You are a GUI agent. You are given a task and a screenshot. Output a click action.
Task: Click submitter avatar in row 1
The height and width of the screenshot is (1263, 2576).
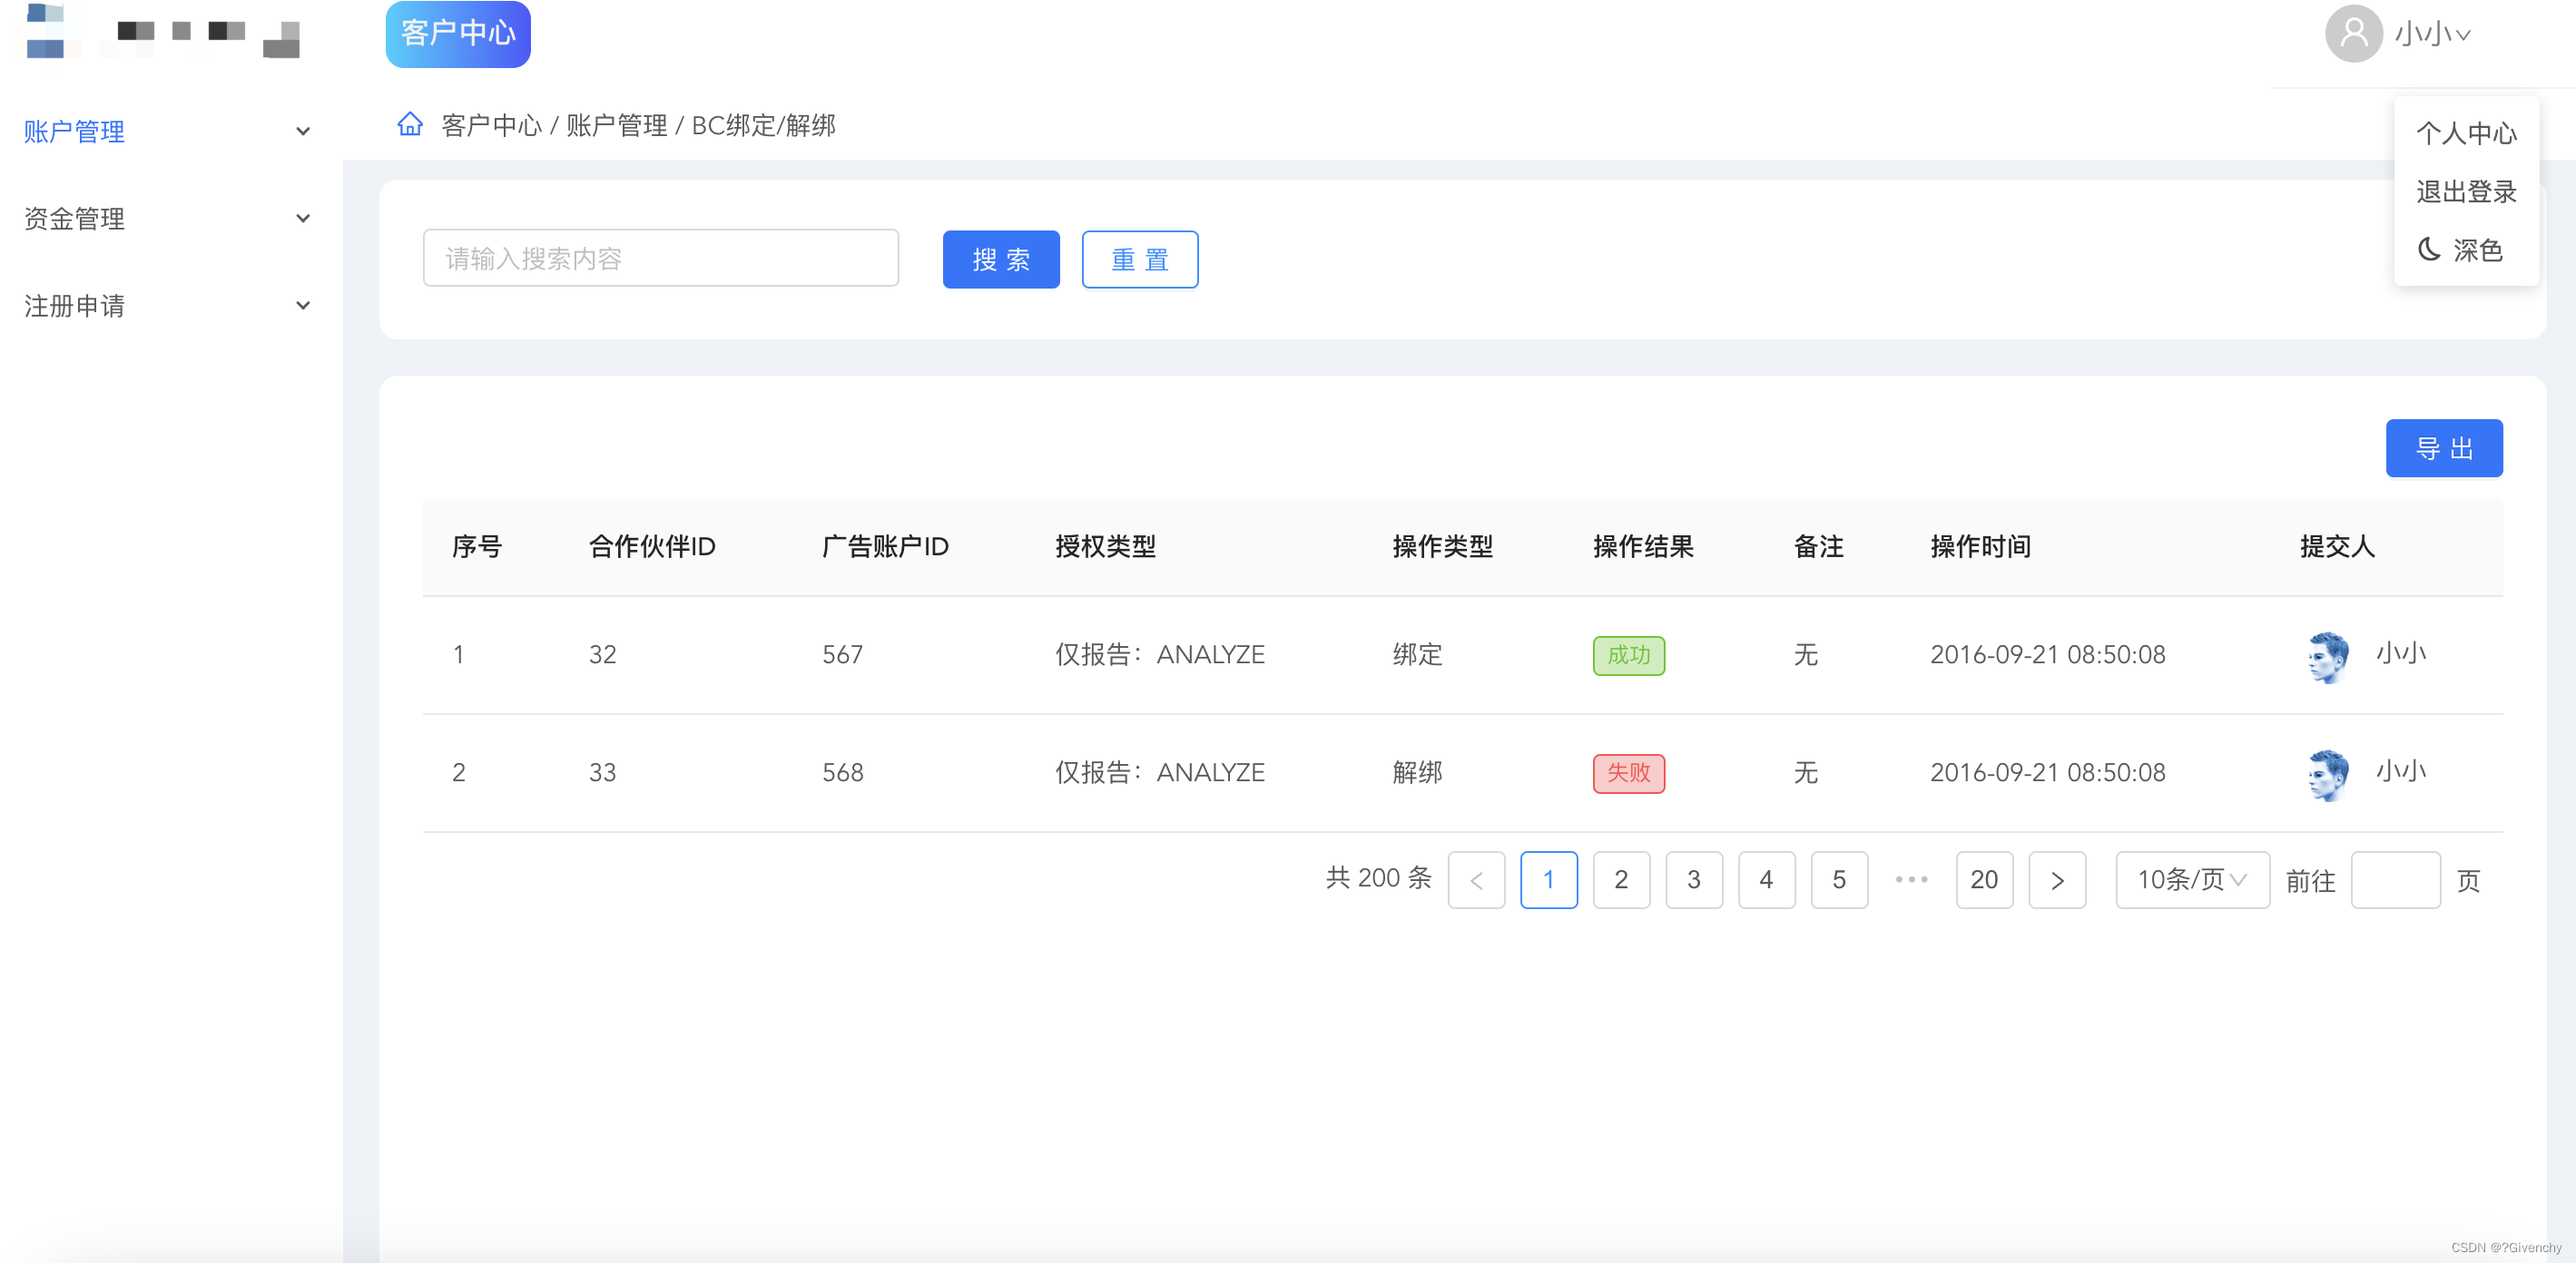point(2328,656)
